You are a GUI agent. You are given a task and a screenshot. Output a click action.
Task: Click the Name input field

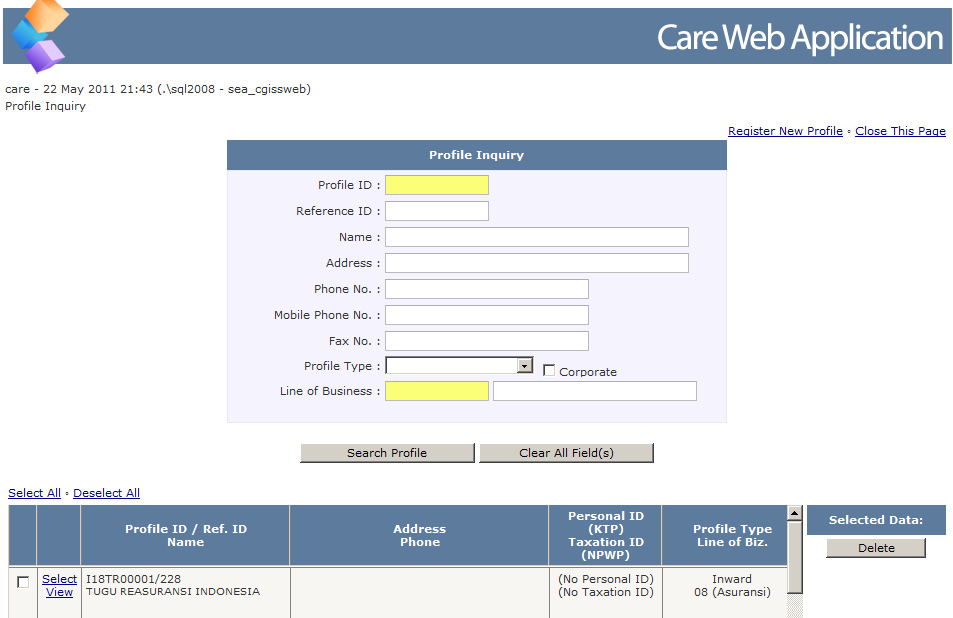point(536,237)
